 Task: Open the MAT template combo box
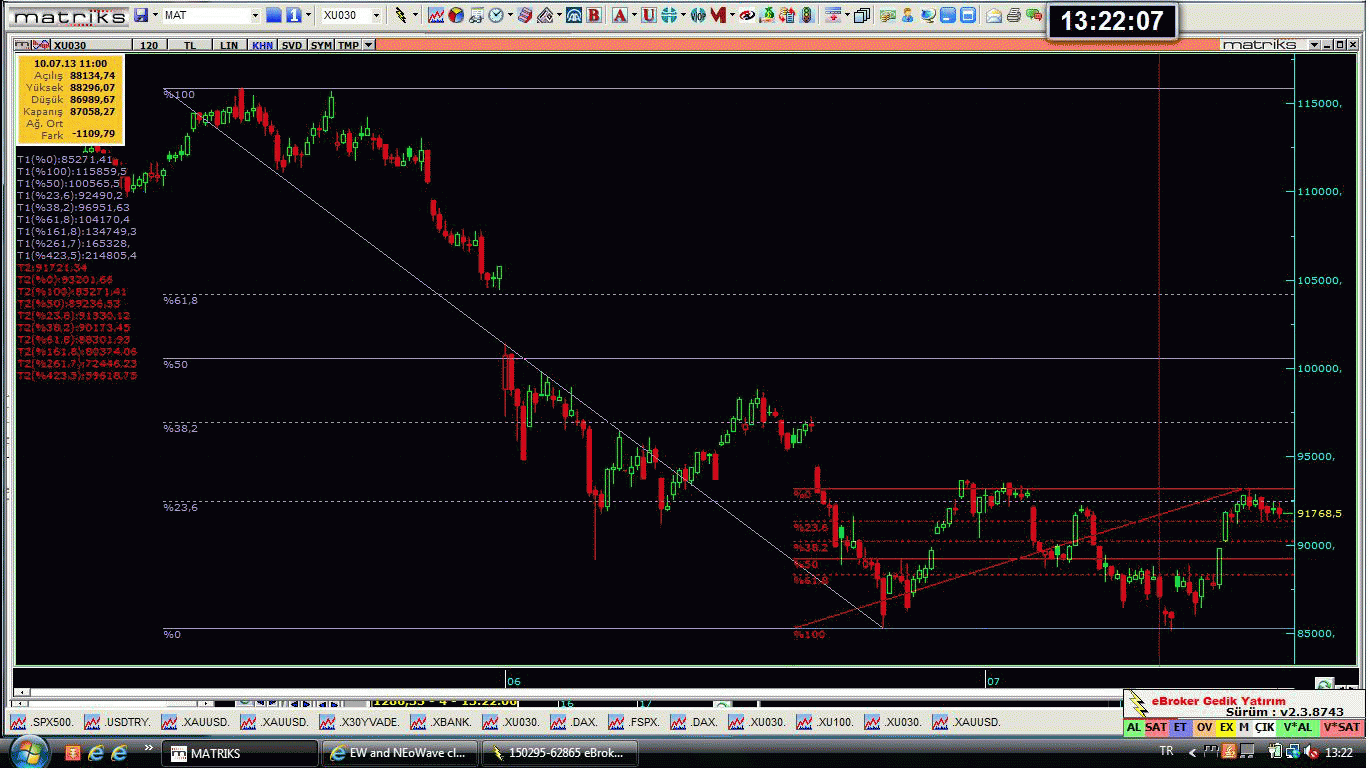point(211,15)
